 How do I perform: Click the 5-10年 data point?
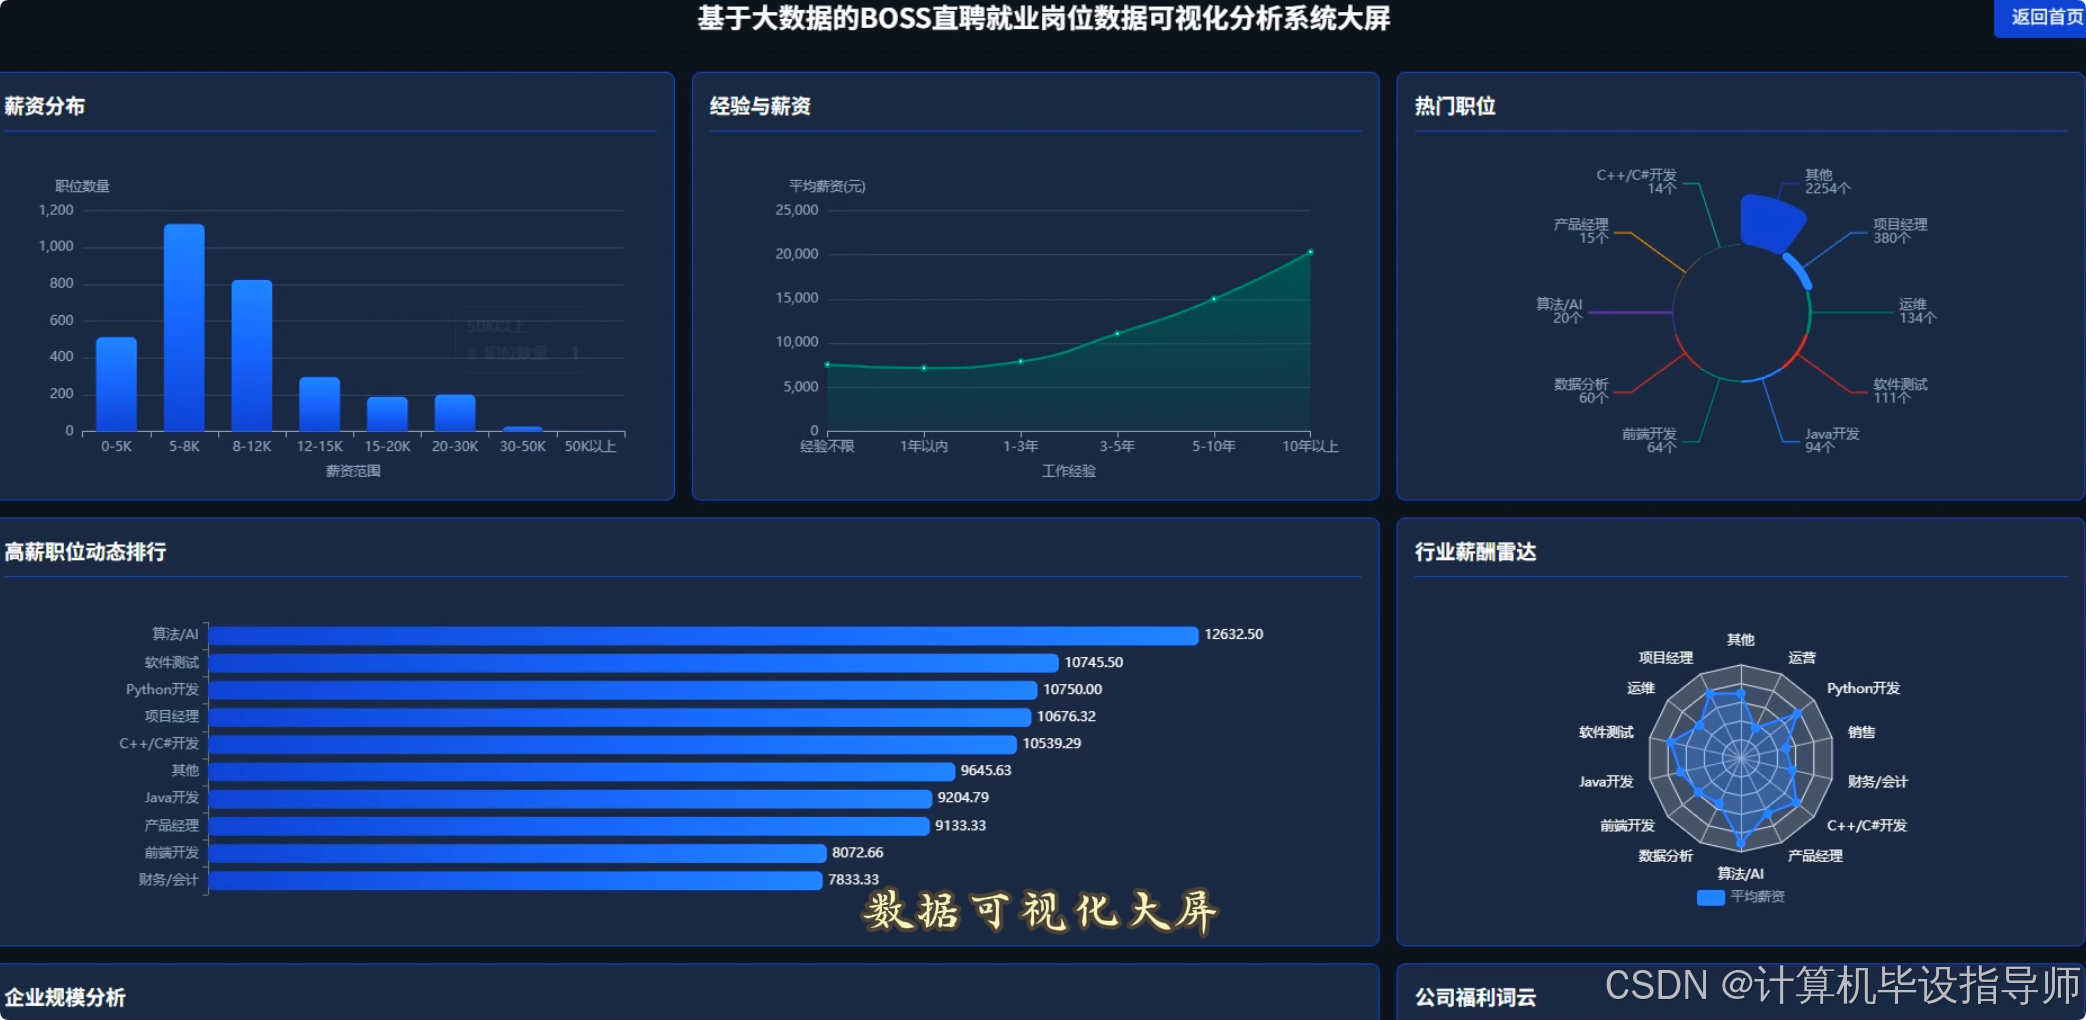(x=1214, y=298)
